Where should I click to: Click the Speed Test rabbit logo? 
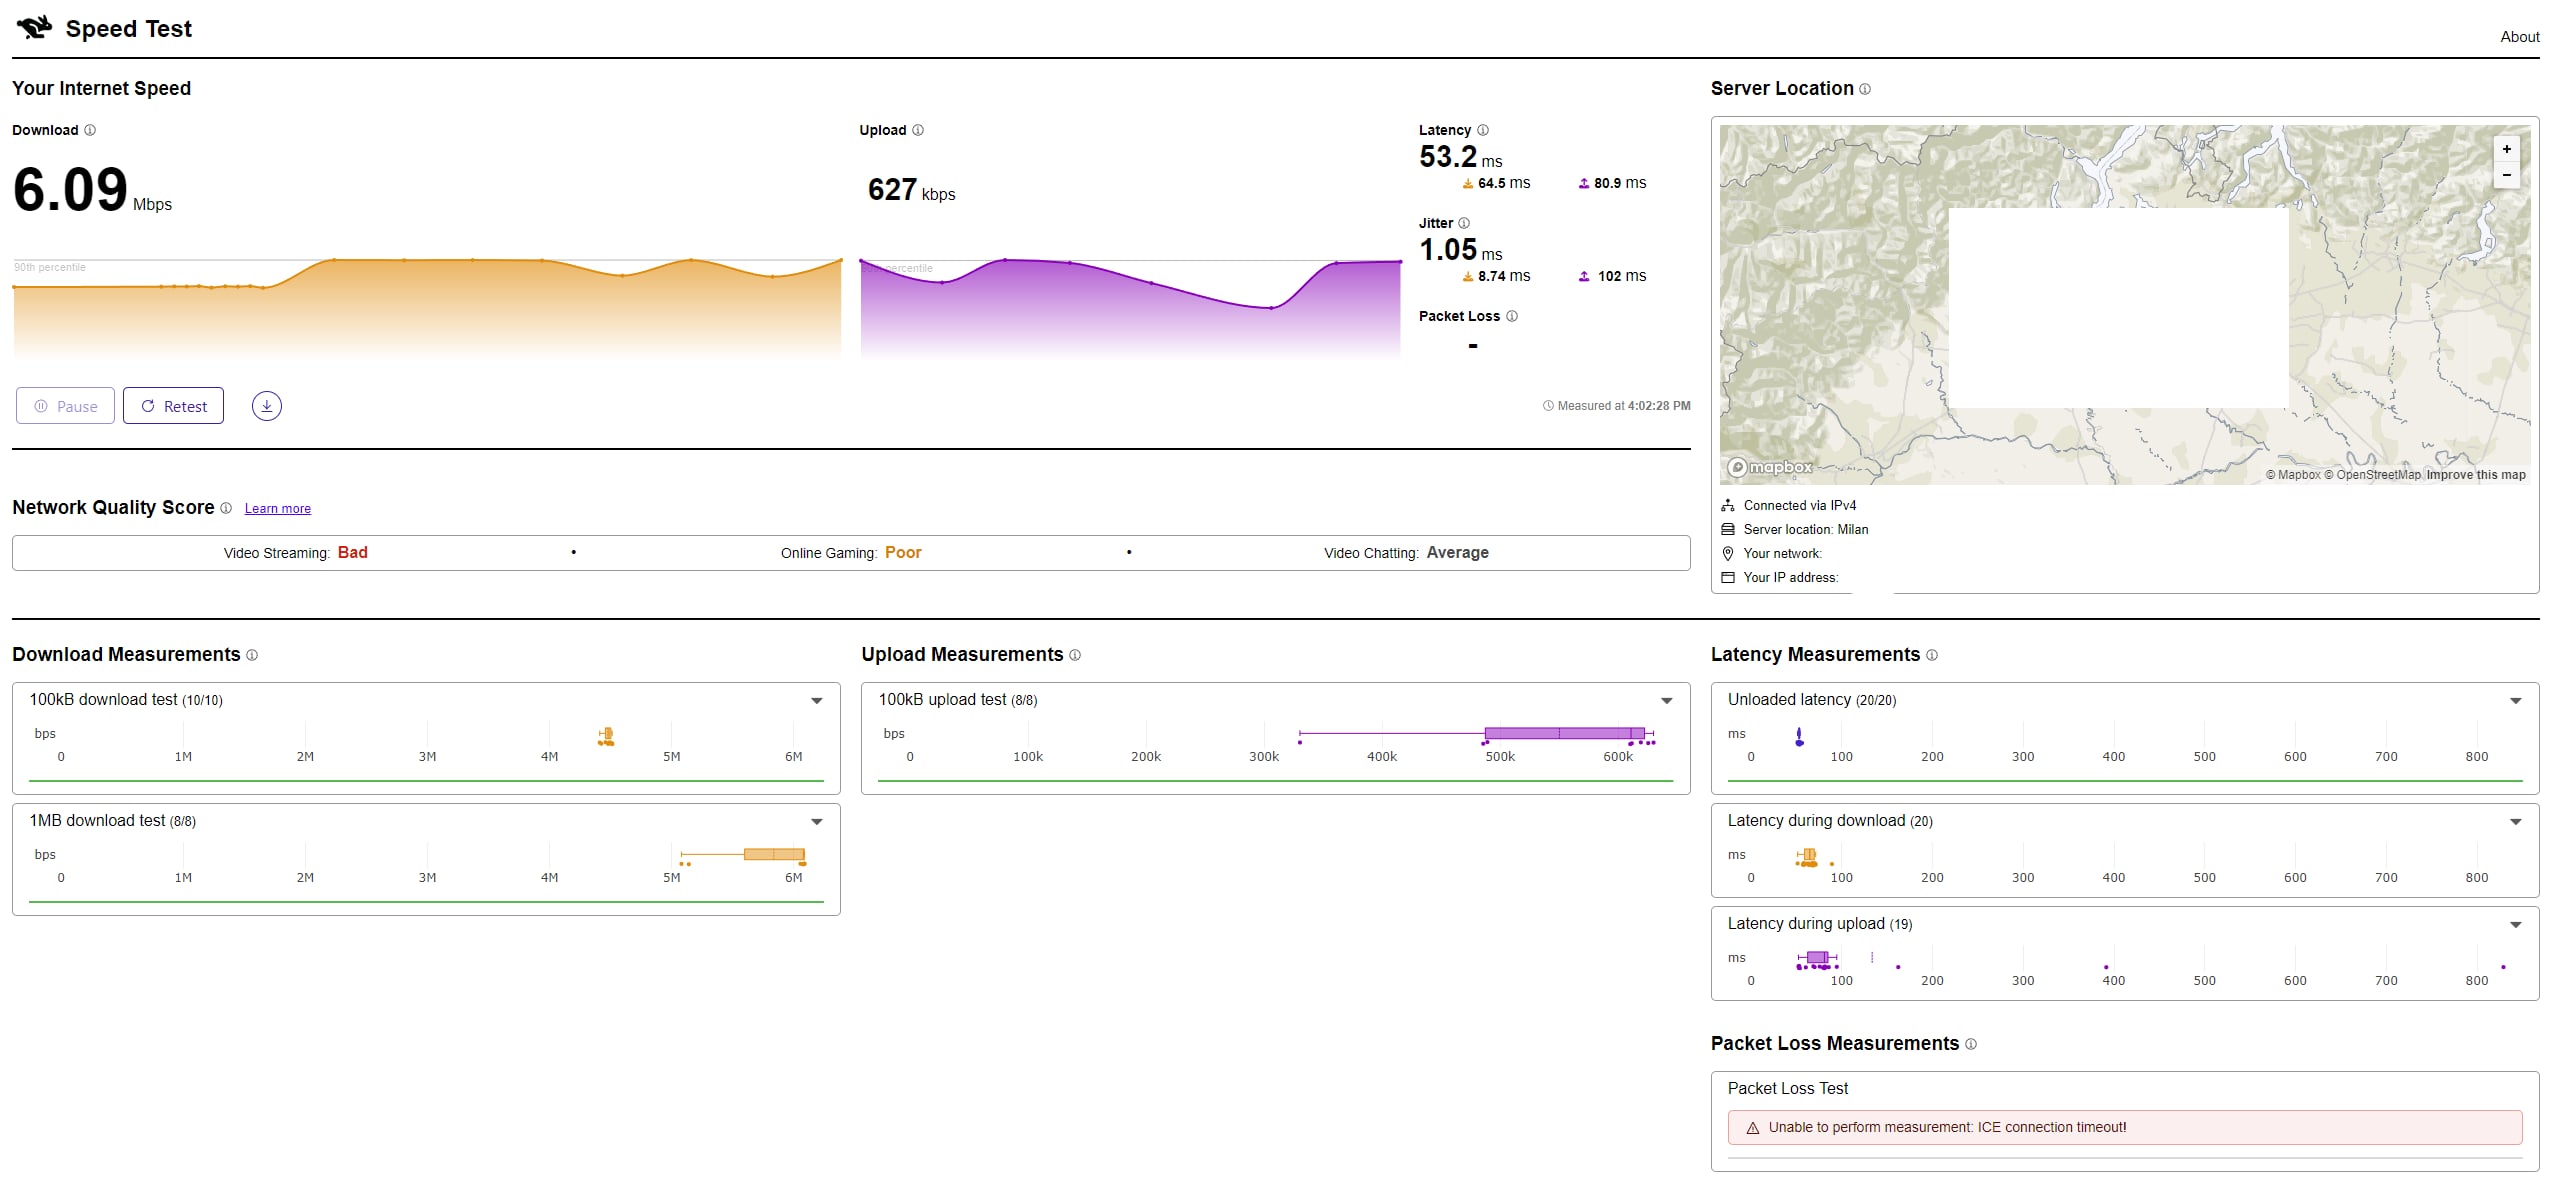coord(34,28)
